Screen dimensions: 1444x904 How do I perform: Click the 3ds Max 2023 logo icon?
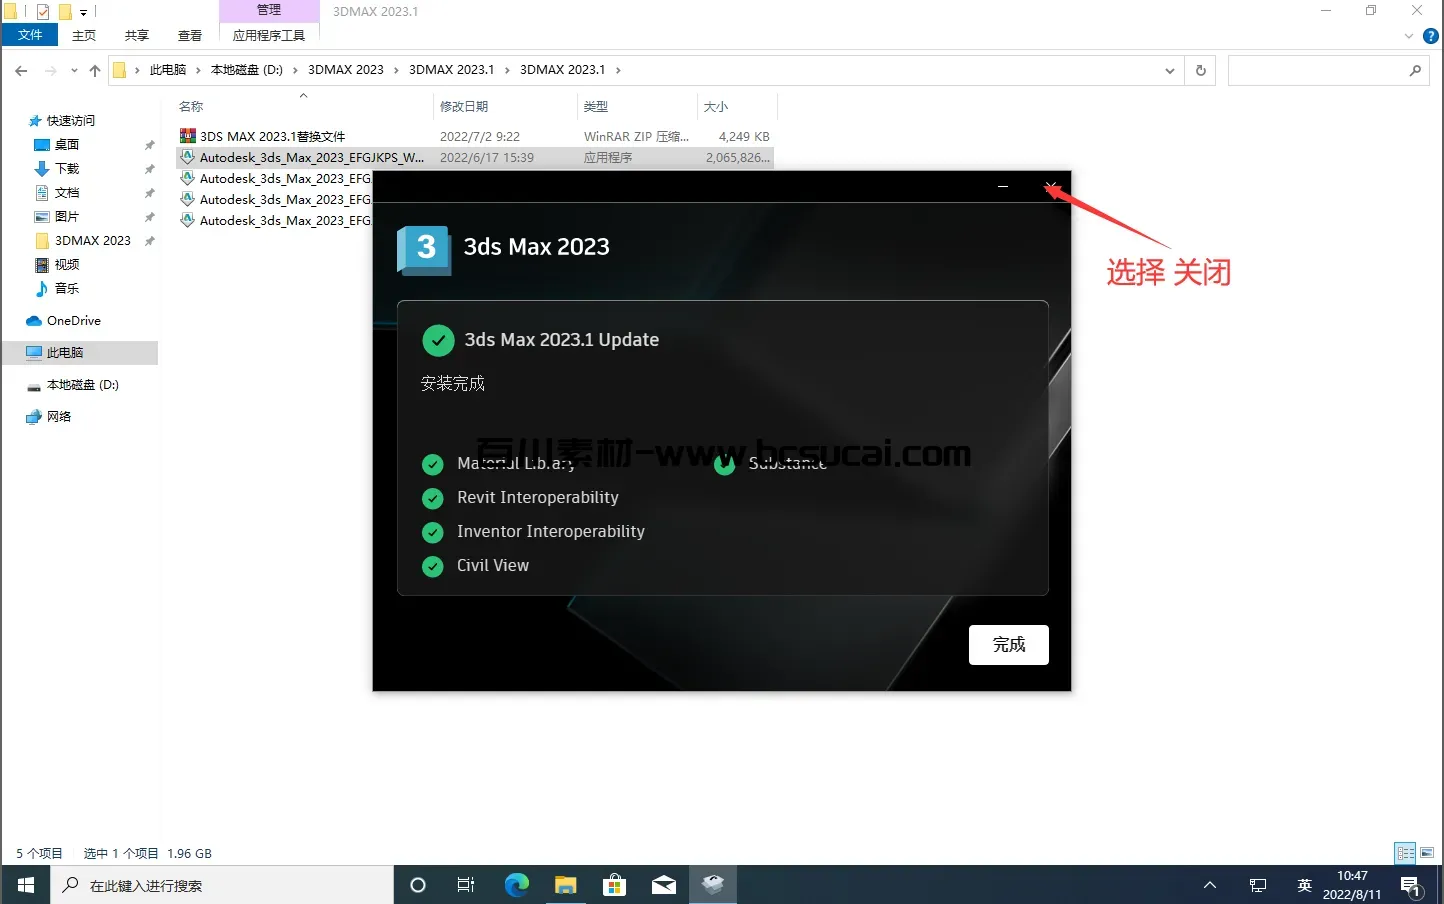424,248
